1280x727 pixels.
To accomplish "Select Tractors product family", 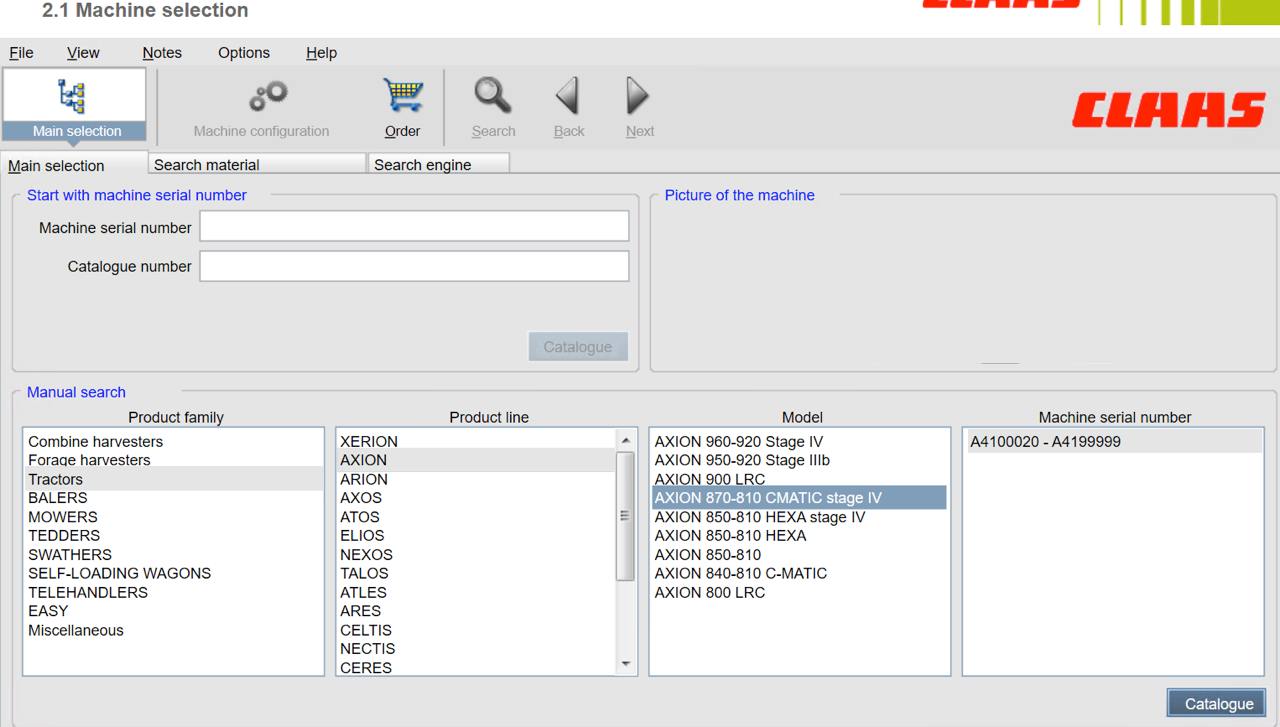I will 173,479.
